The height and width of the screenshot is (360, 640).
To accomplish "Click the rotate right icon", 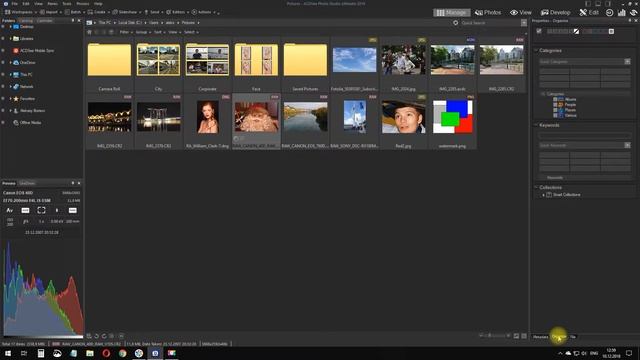I will 104,336.
